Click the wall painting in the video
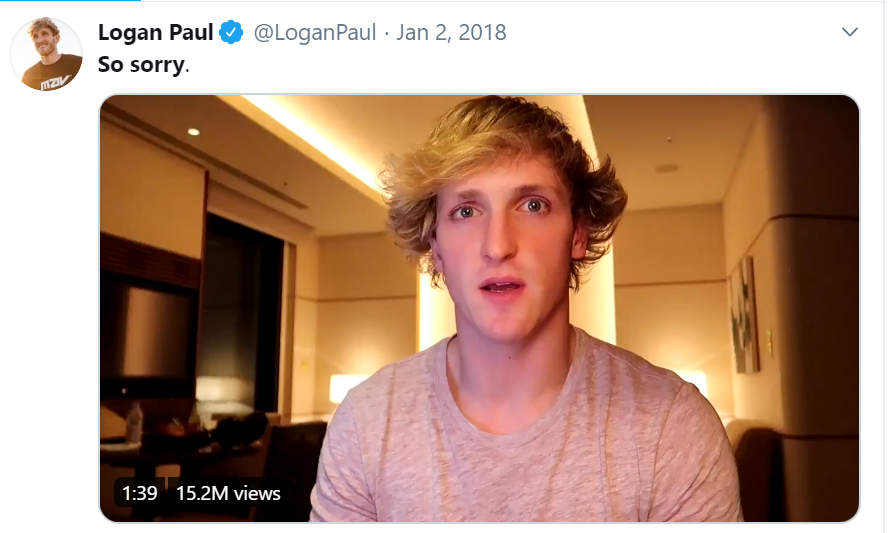The height and width of the screenshot is (533, 894). click(744, 315)
